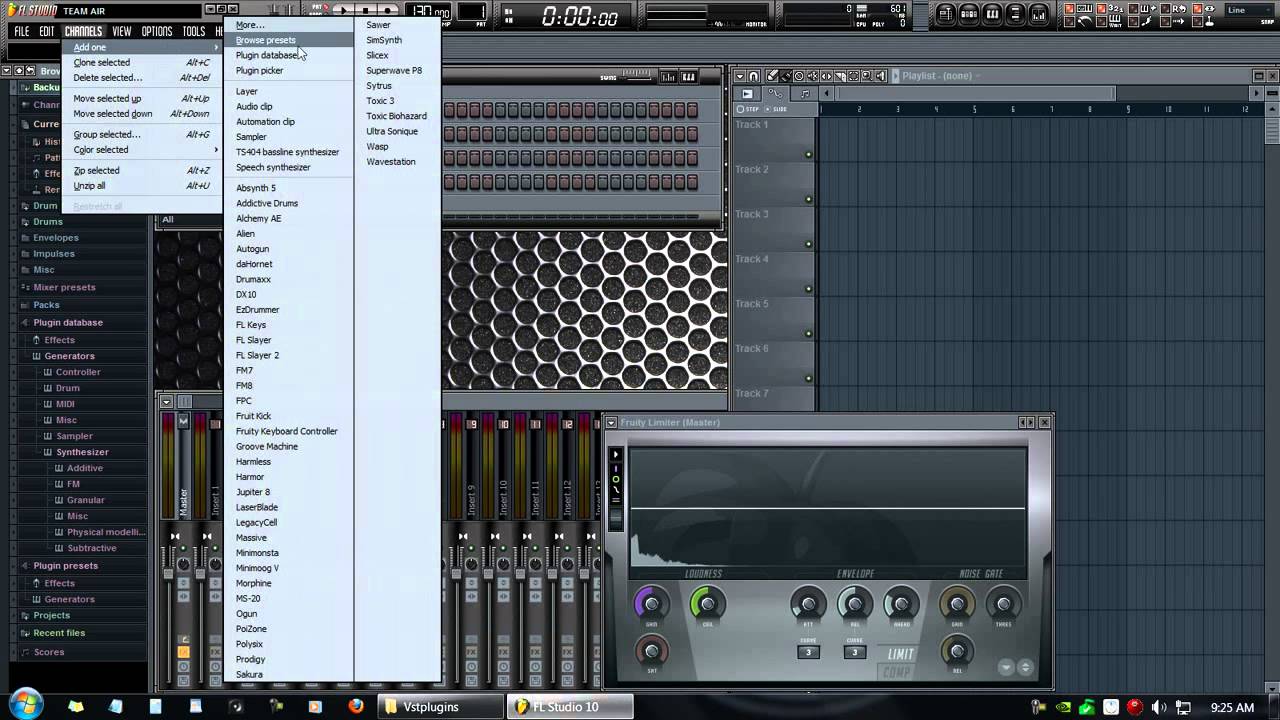Select the Playlist slice tool
The height and width of the screenshot is (720, 1280).
(x=840, y=76)
